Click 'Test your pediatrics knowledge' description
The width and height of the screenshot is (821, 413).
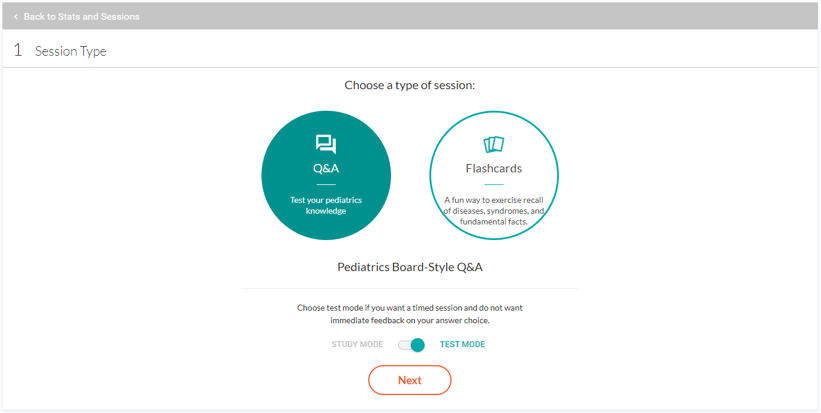coord(326,205)
